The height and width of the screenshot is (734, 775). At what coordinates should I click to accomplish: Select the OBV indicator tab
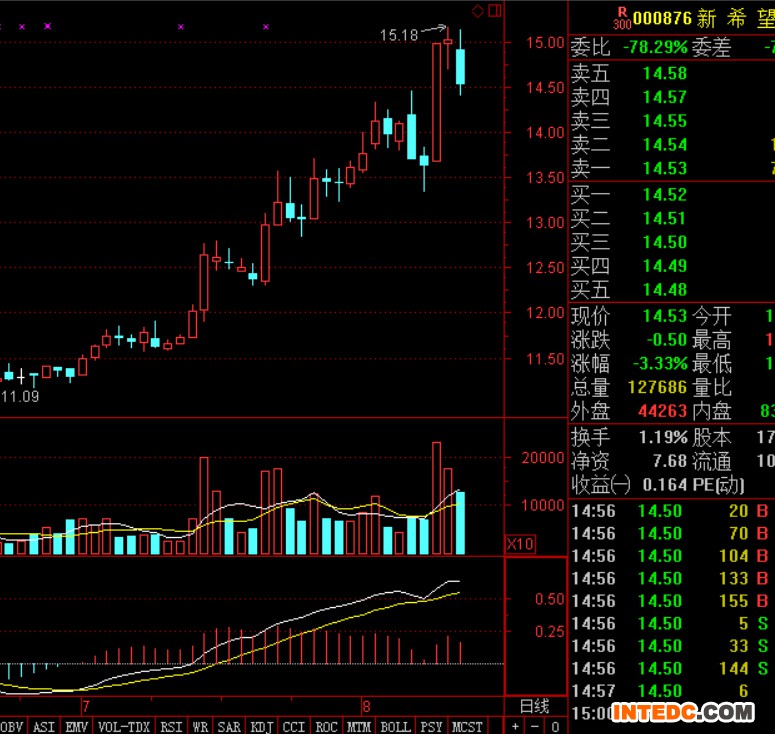(x=12, y=726)
